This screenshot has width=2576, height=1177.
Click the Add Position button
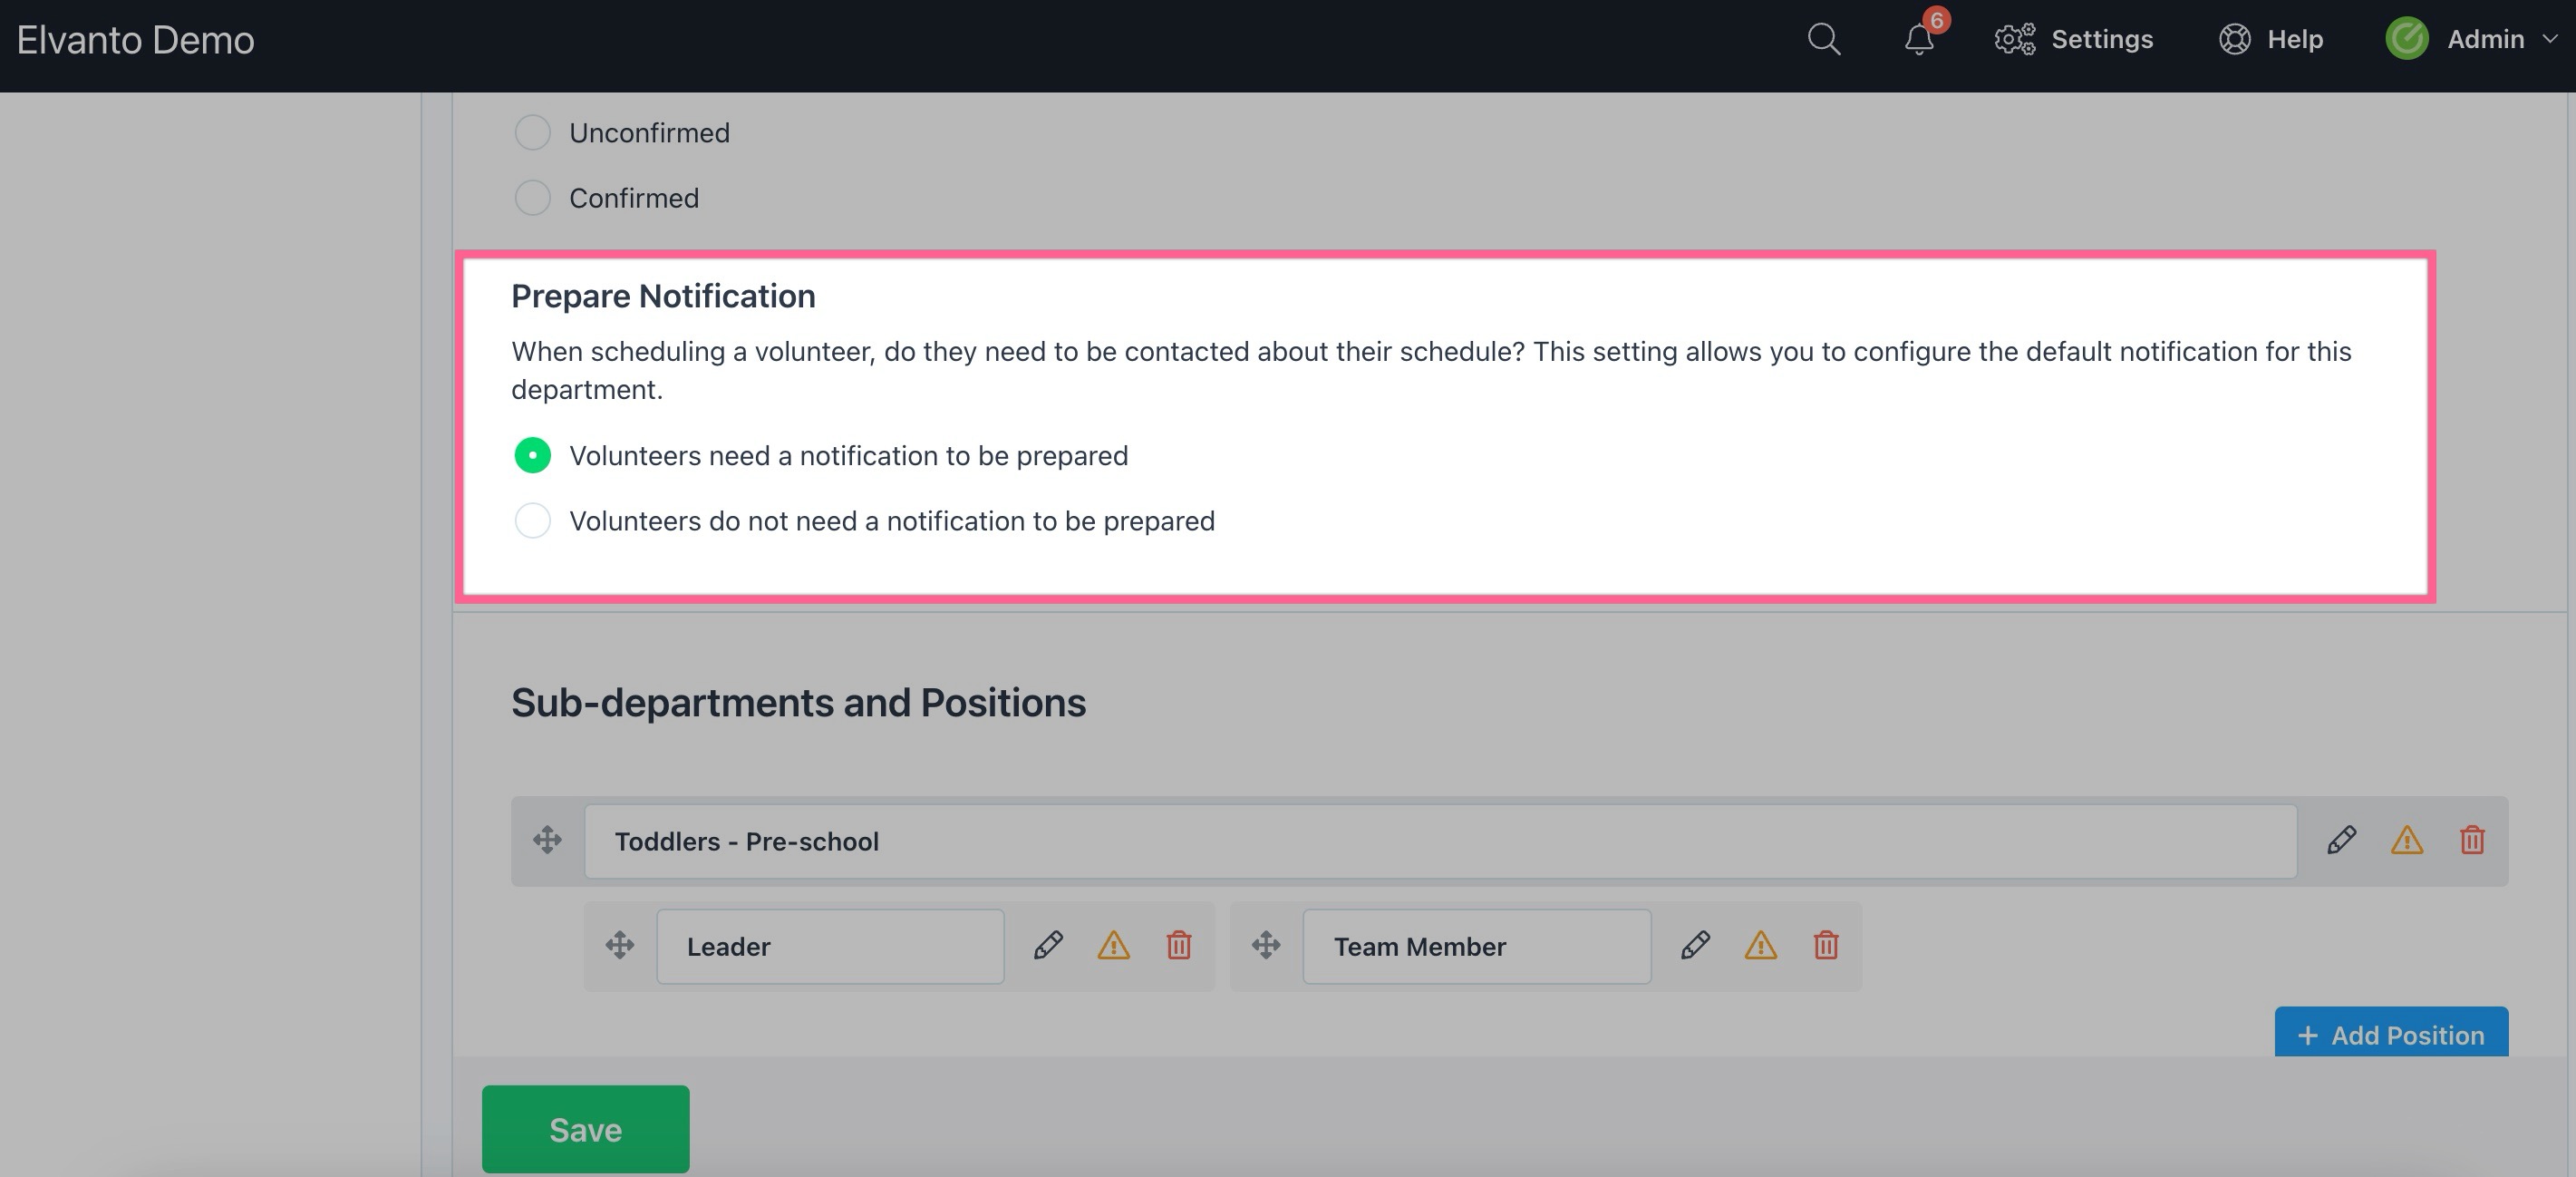point(2391,1032)
